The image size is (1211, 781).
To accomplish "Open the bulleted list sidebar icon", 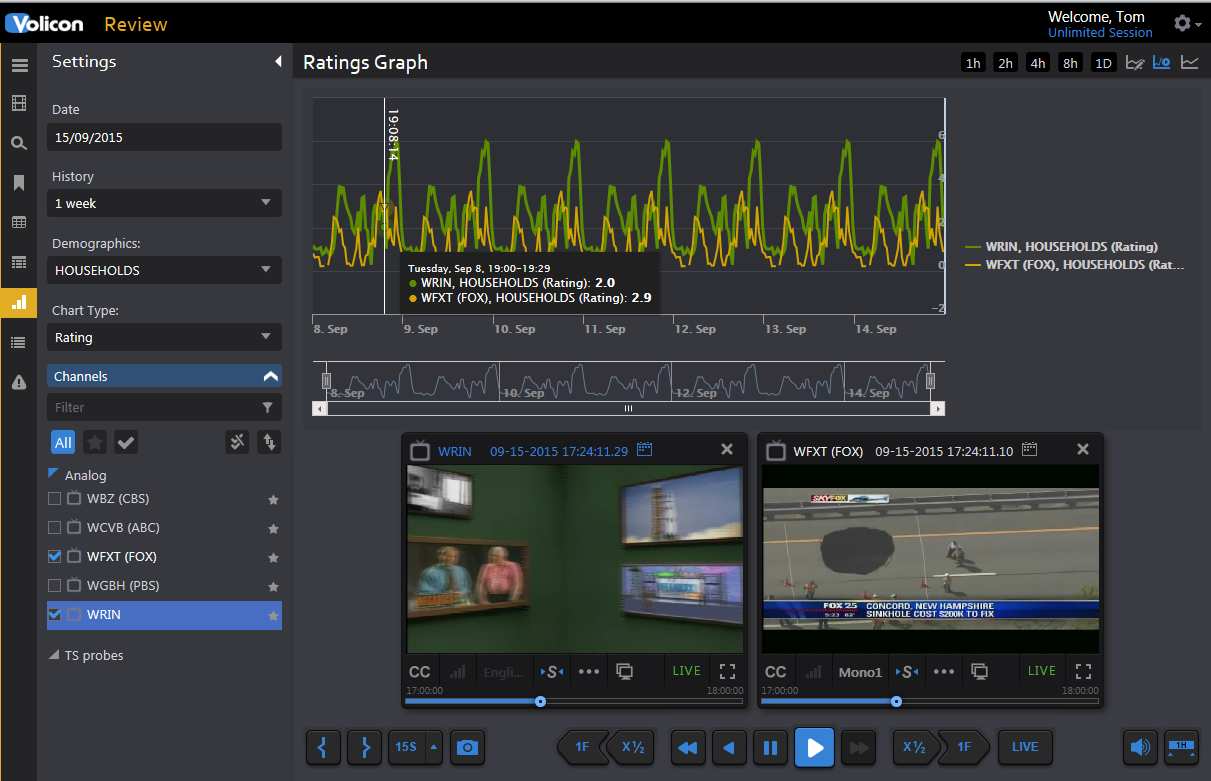I will (x=18, y=342).
